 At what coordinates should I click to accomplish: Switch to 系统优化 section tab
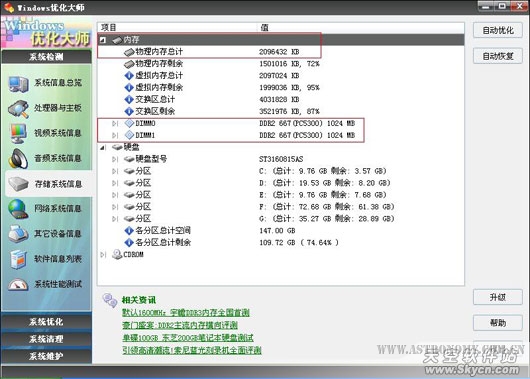pos(46,322)
